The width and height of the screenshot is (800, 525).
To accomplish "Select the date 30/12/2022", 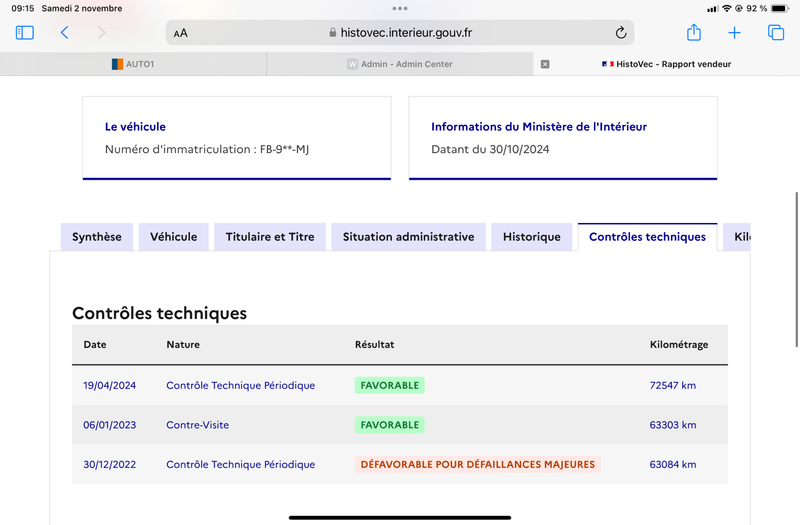I will click(110, 464).
